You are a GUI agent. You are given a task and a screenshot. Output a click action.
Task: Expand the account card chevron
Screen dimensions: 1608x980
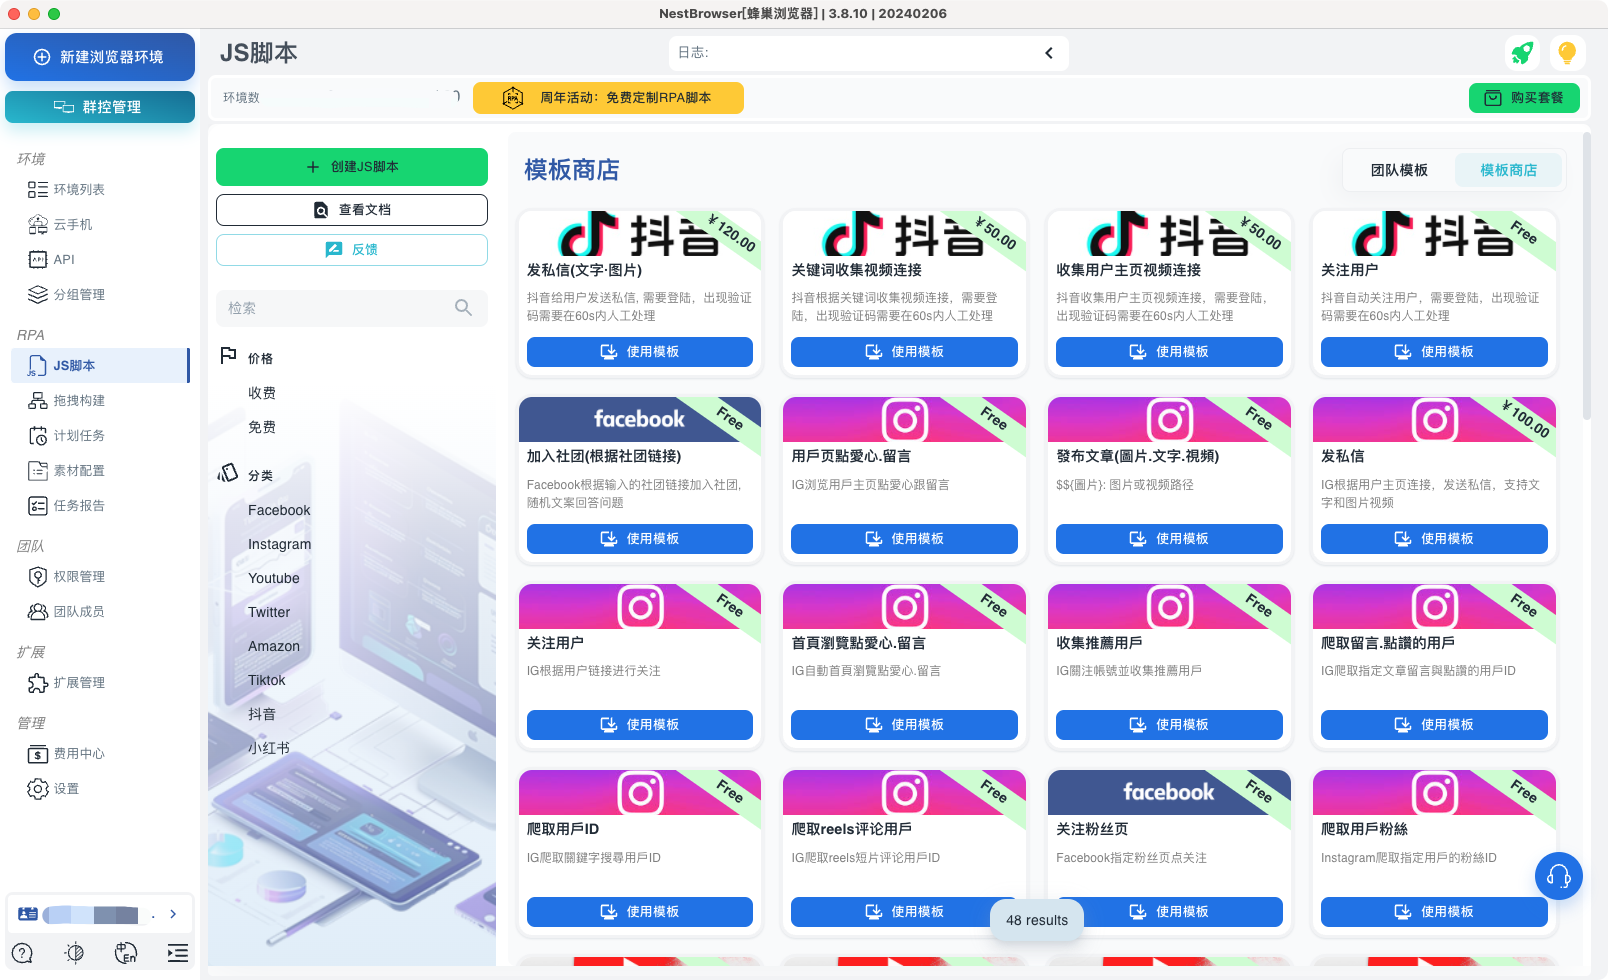click(173, 914)
